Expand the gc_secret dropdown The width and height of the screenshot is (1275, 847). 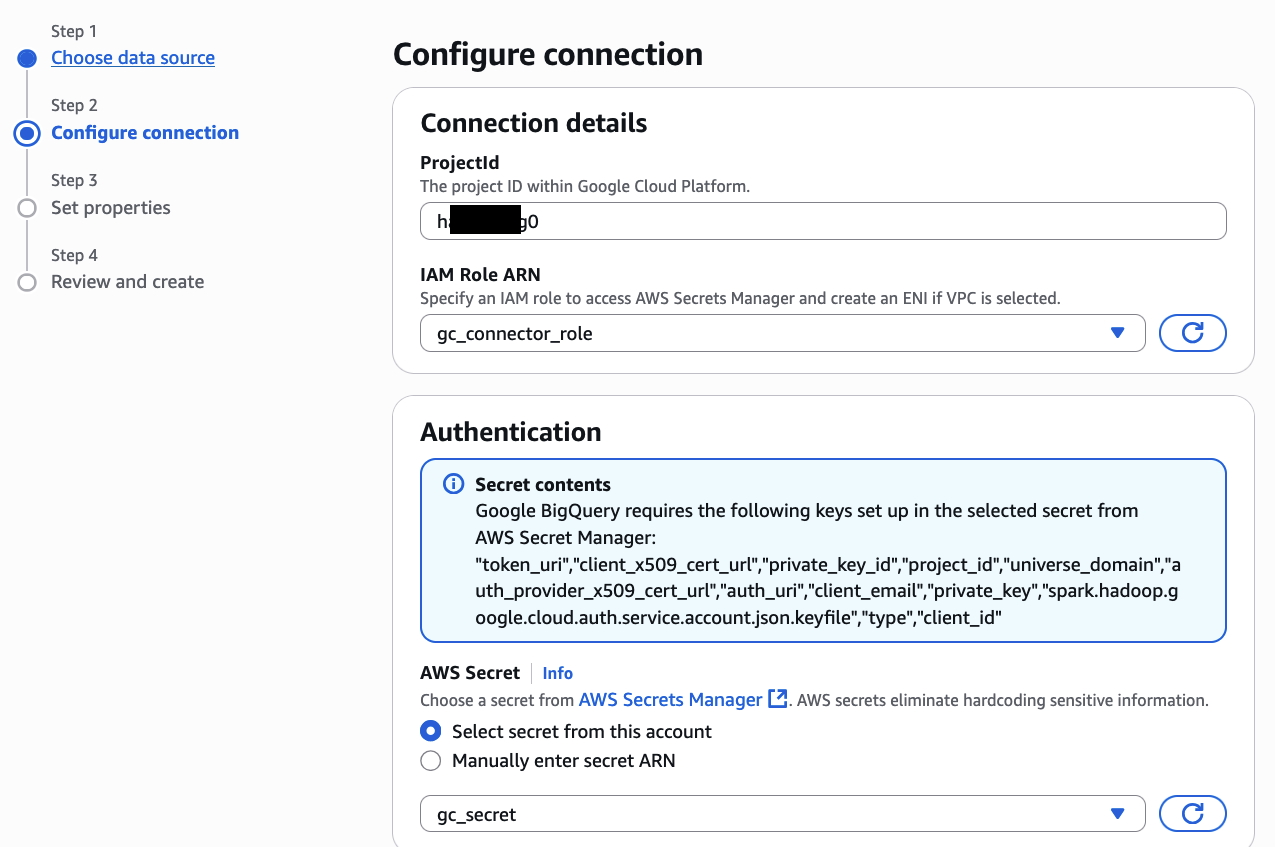782,814
